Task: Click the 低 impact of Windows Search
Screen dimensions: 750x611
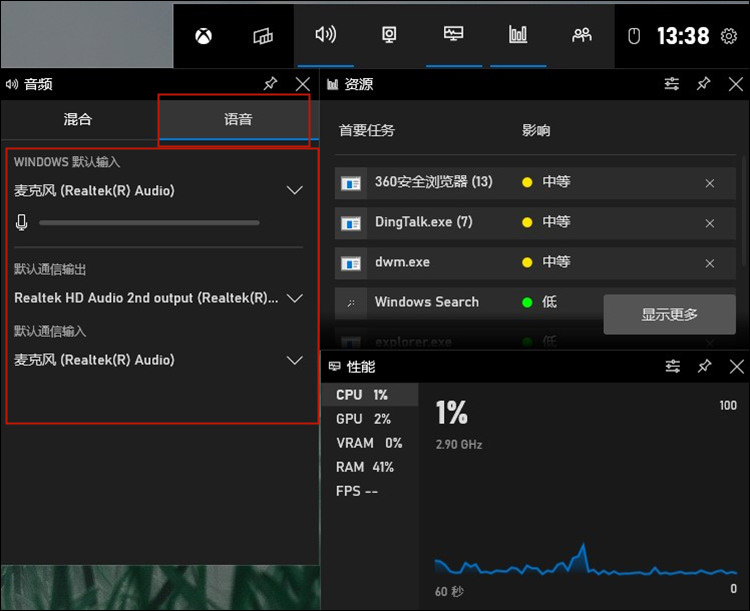Action: pyautogui.click(x=549, y=302)
